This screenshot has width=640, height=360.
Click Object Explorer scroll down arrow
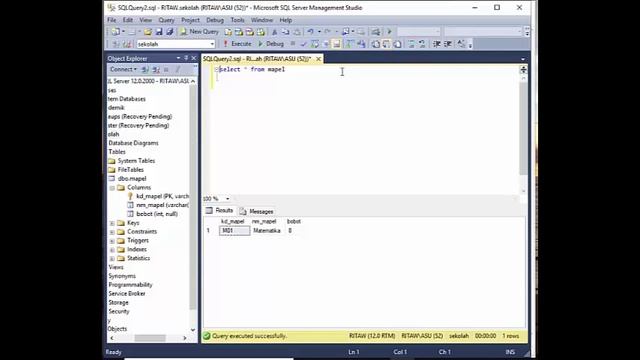pos(193,330)
